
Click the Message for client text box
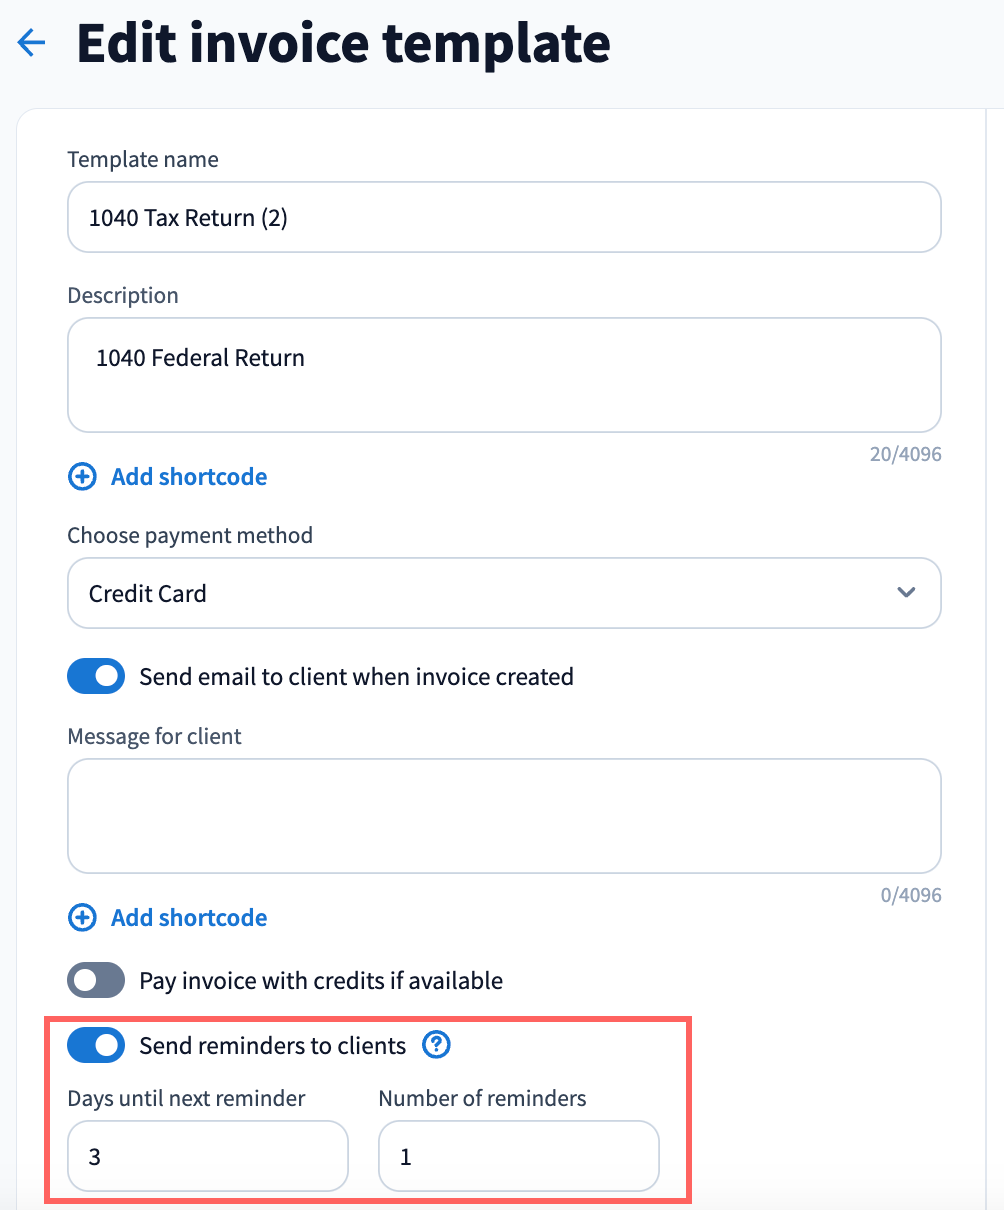point(504,816)
